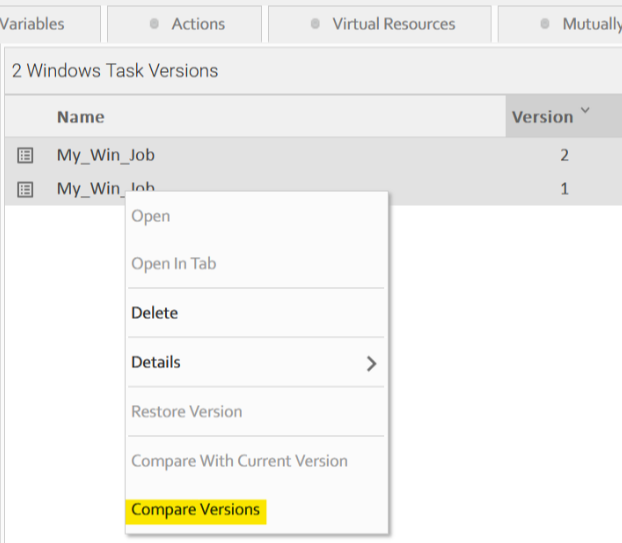
Task: Click Details in the context menu
Action: pos(156,362)
